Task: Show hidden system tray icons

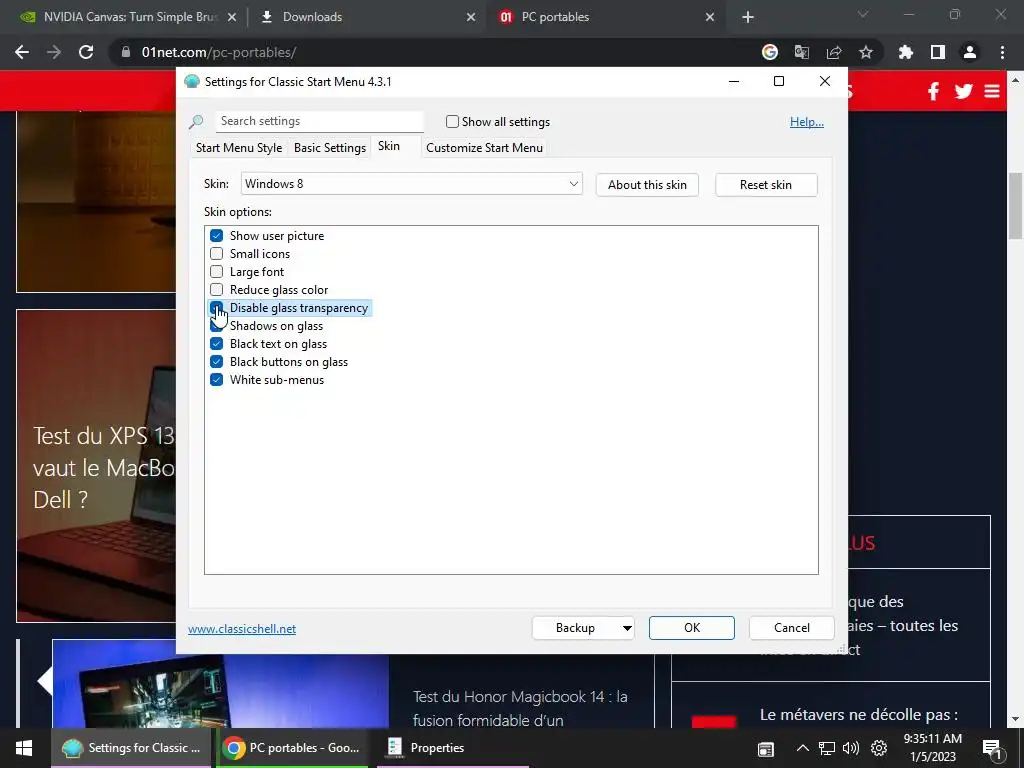Action: pyautogui.click(x=803, y=748)
